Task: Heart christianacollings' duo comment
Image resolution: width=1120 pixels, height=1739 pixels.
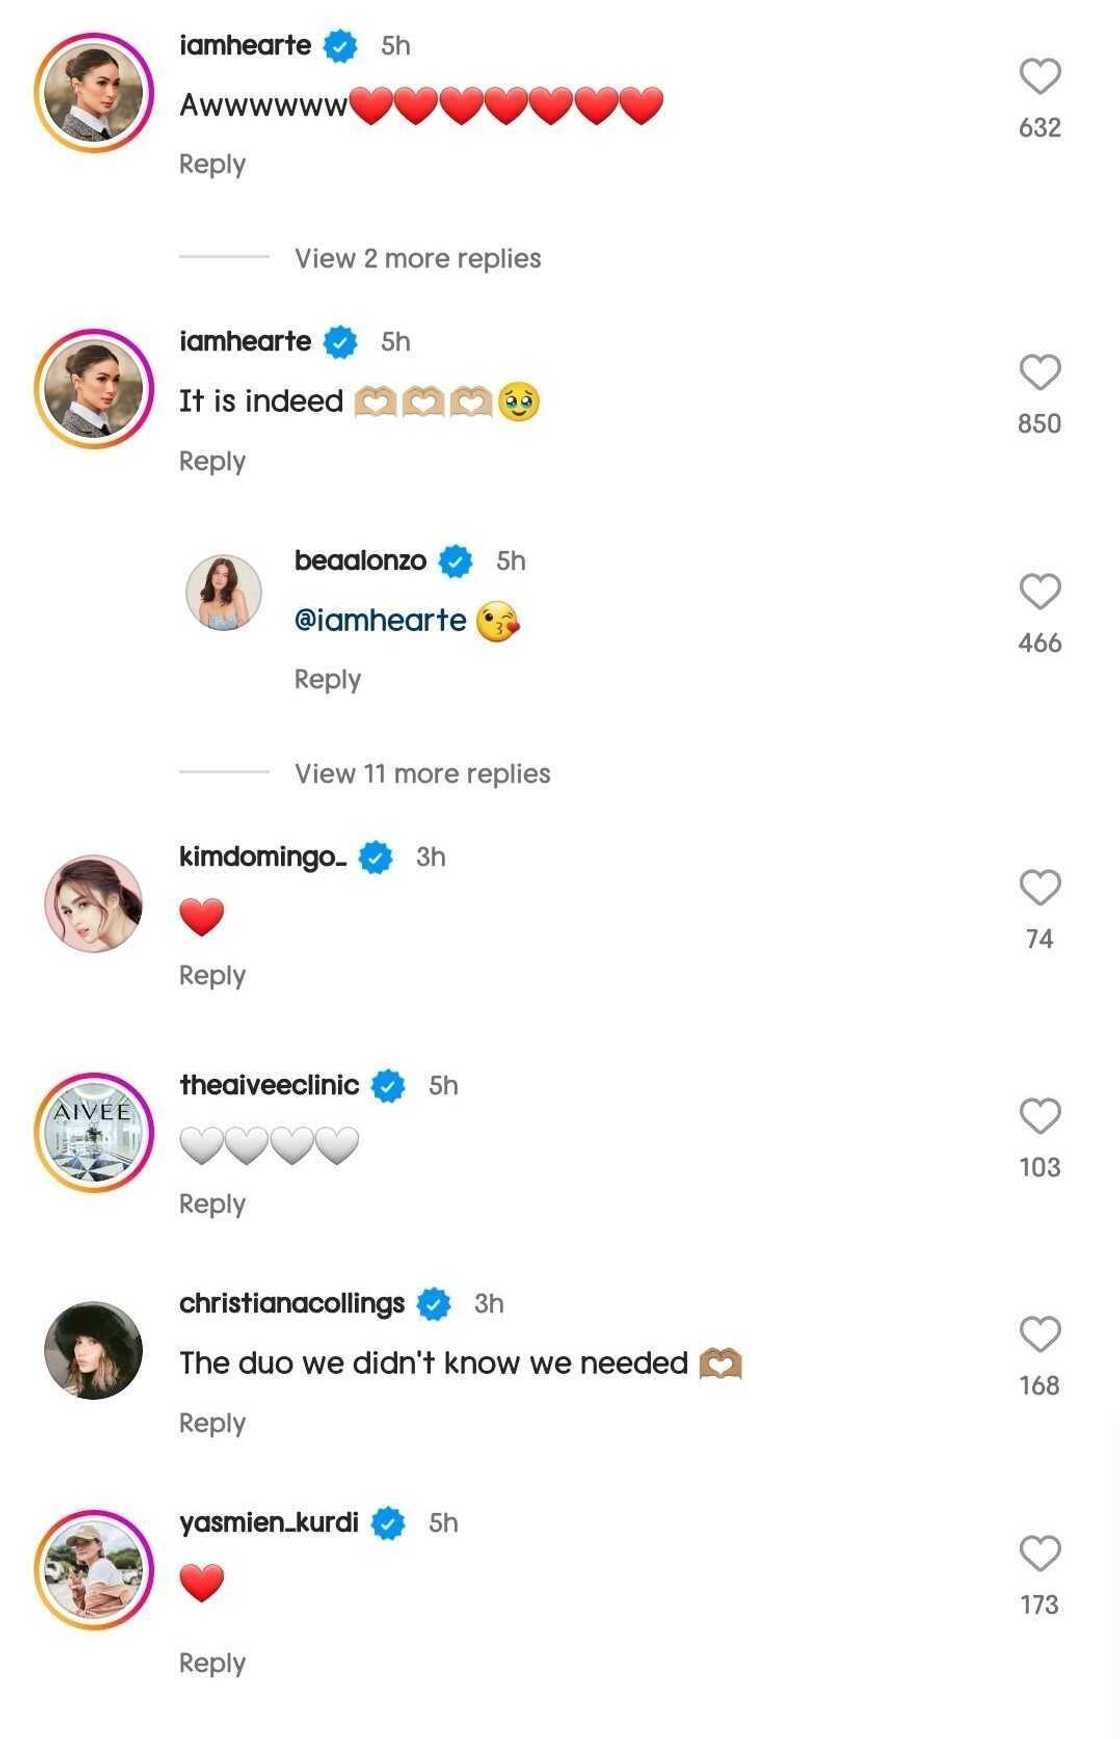Action: [1039, 1334]
